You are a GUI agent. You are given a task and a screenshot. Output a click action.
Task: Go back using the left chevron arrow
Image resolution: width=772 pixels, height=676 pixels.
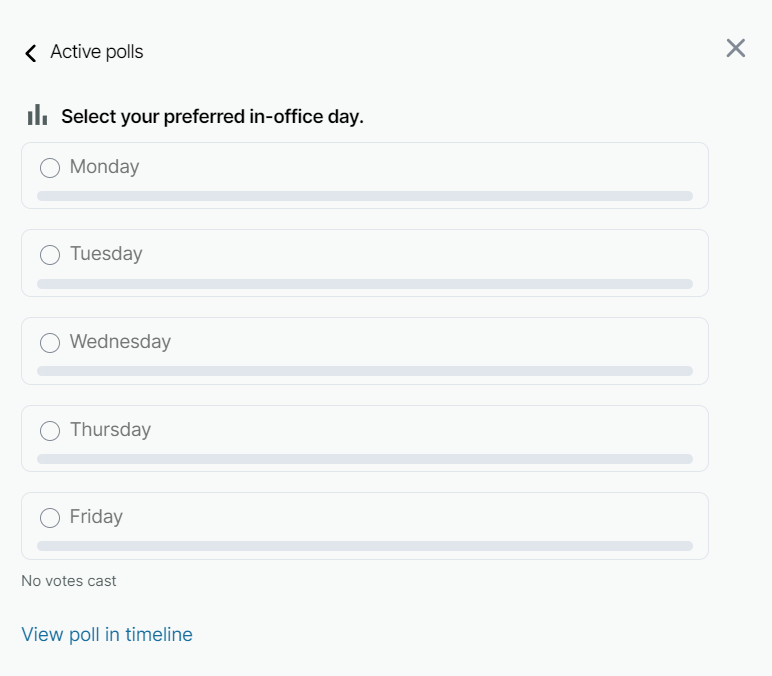coord(31,53)
